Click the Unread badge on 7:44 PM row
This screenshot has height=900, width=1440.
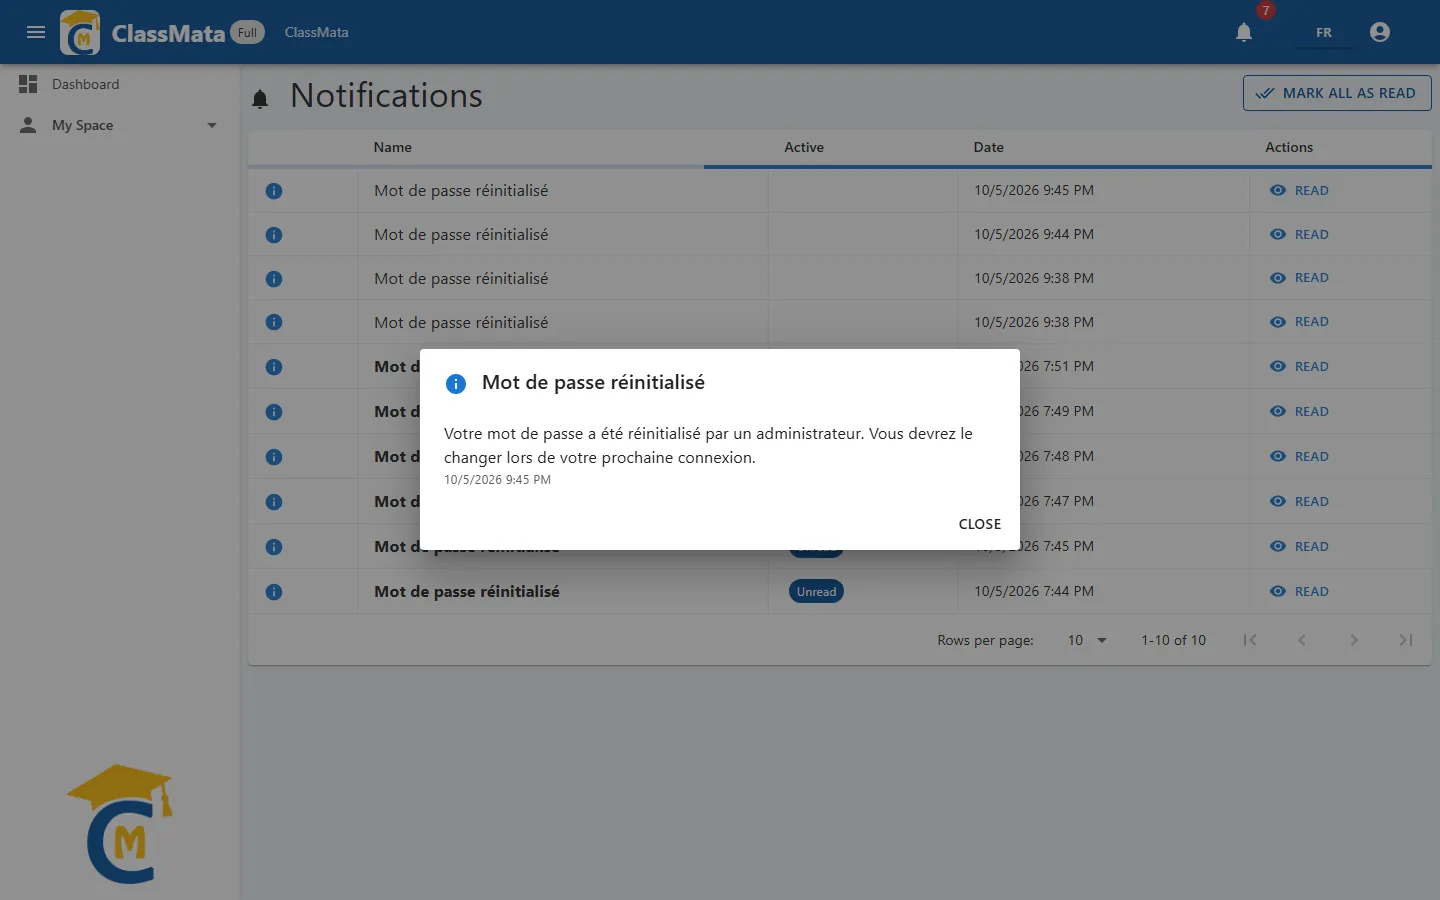[816, 592]
